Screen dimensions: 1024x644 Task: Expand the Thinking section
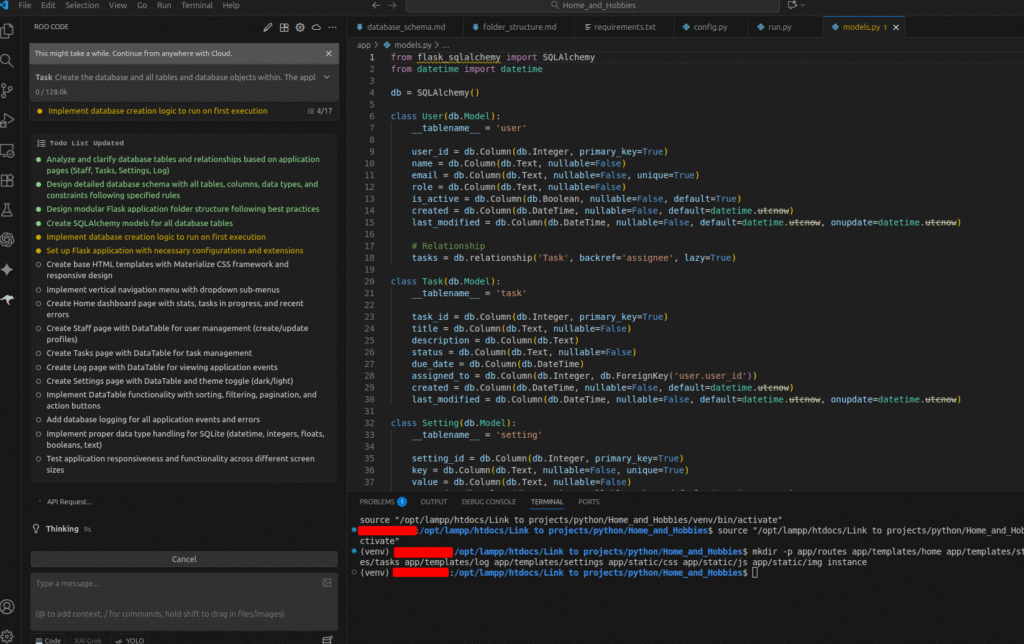point(62,528)
